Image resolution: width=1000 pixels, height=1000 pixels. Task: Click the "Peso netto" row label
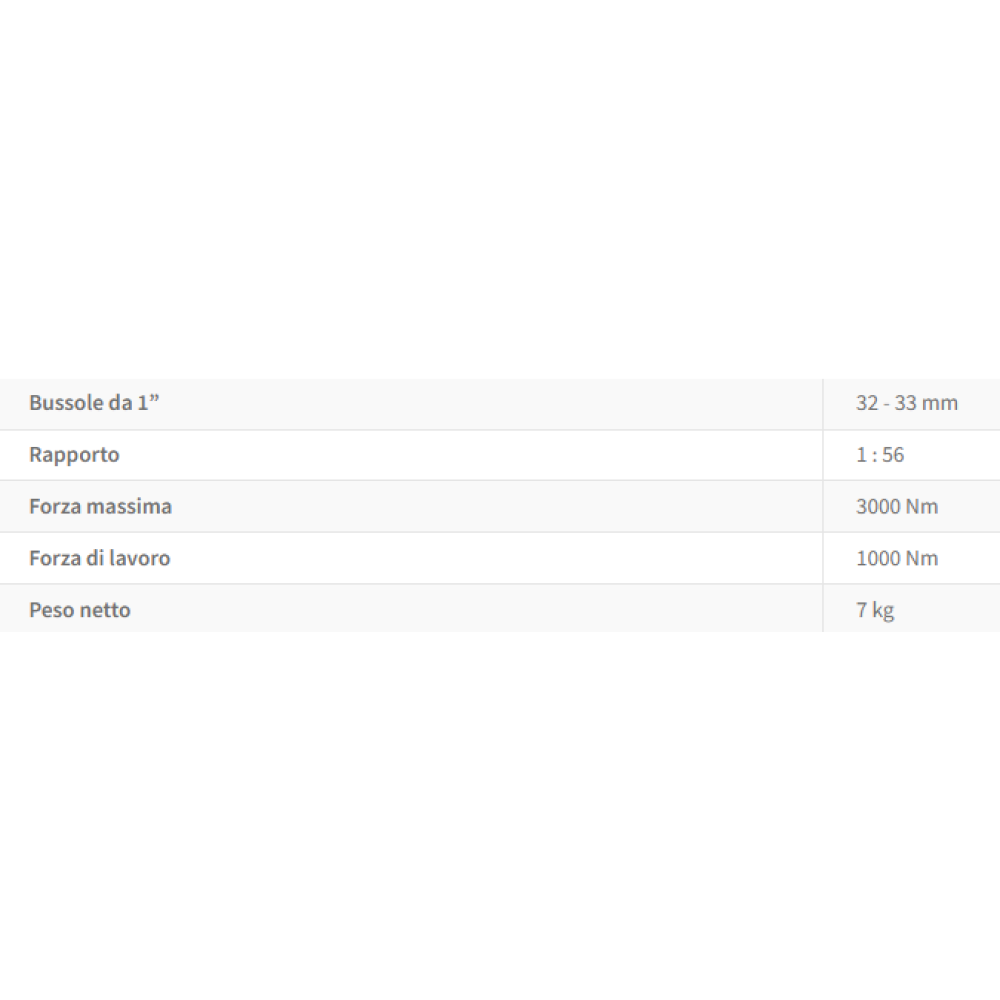[x=80, y=610]
